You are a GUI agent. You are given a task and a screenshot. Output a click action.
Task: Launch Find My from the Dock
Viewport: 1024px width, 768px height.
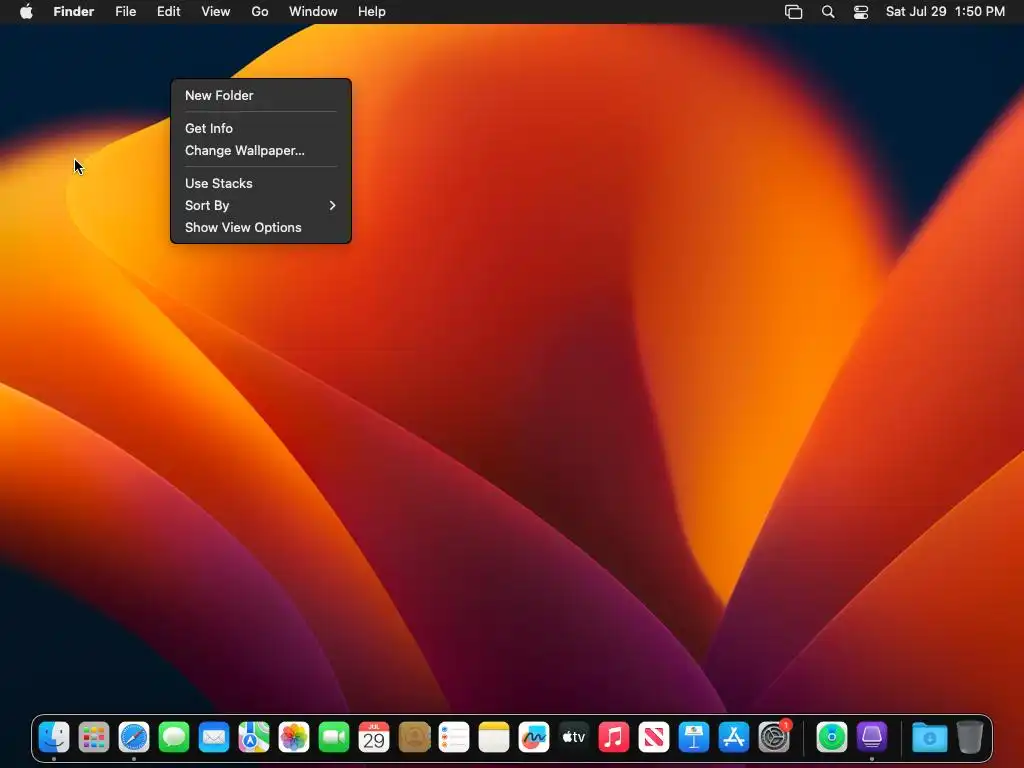831,737
